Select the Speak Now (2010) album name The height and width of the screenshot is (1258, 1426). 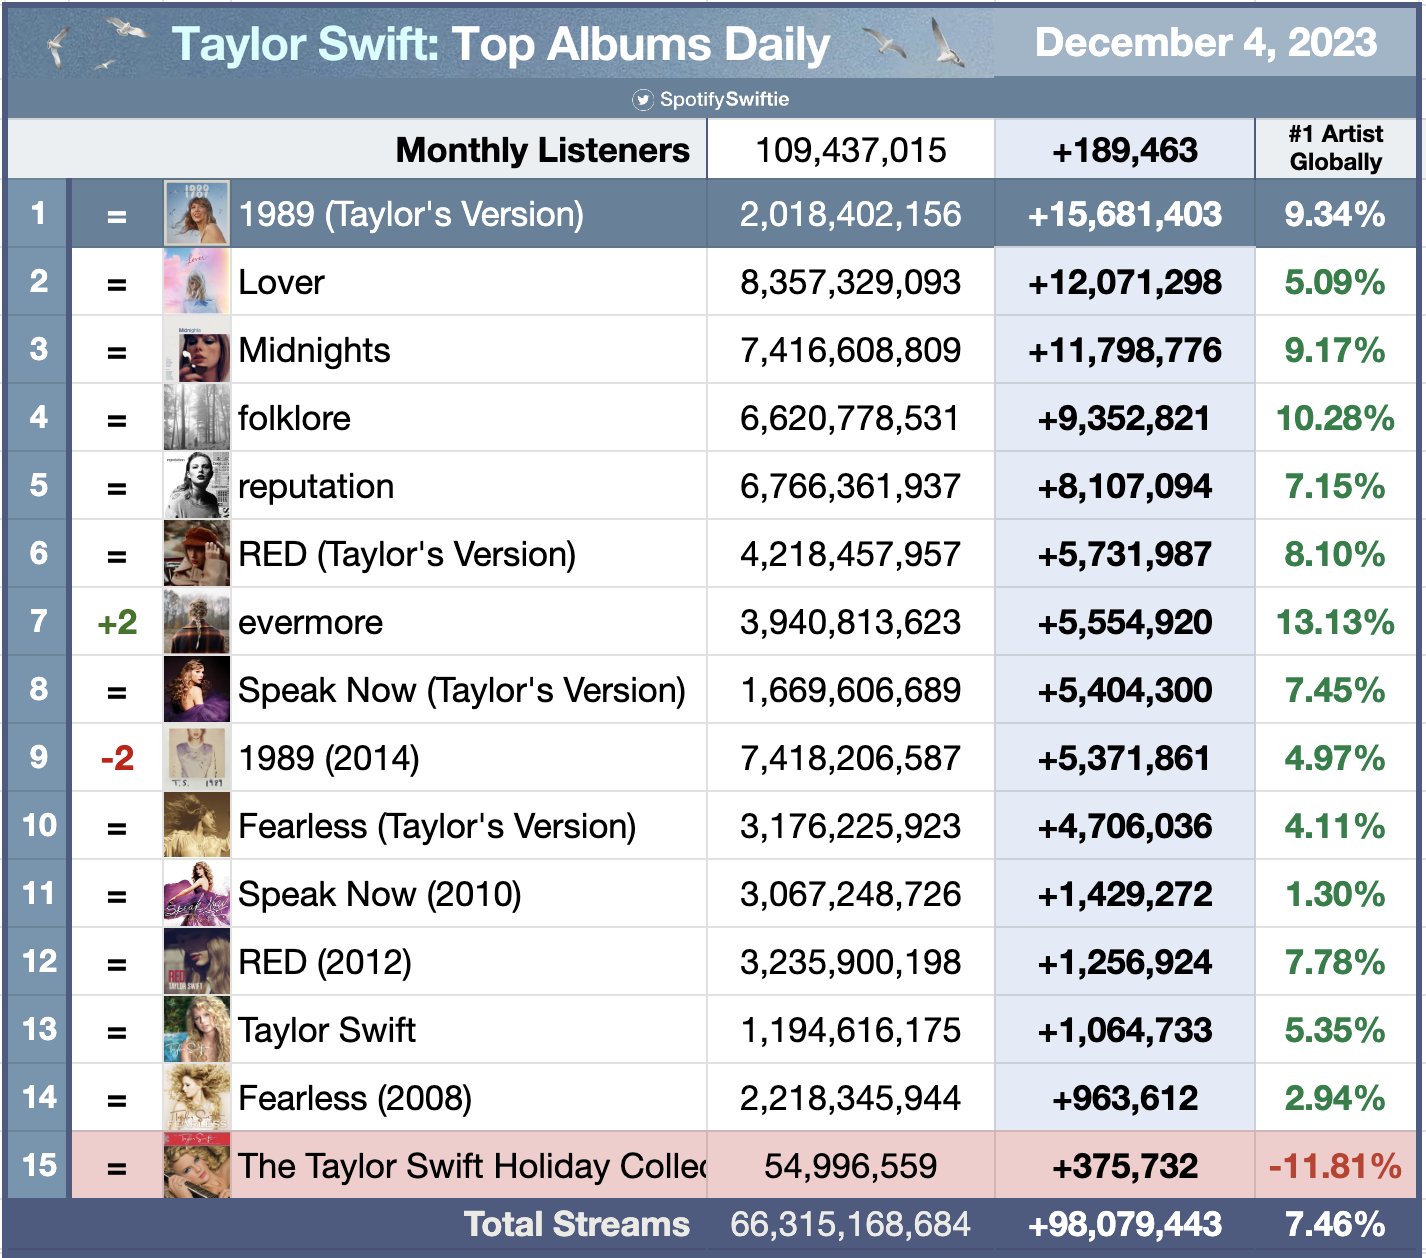tap(380, 894)
